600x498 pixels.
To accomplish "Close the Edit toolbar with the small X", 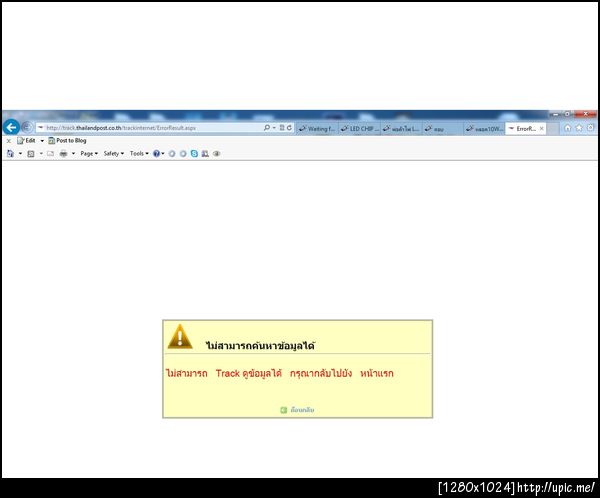I will pos(8,141).
